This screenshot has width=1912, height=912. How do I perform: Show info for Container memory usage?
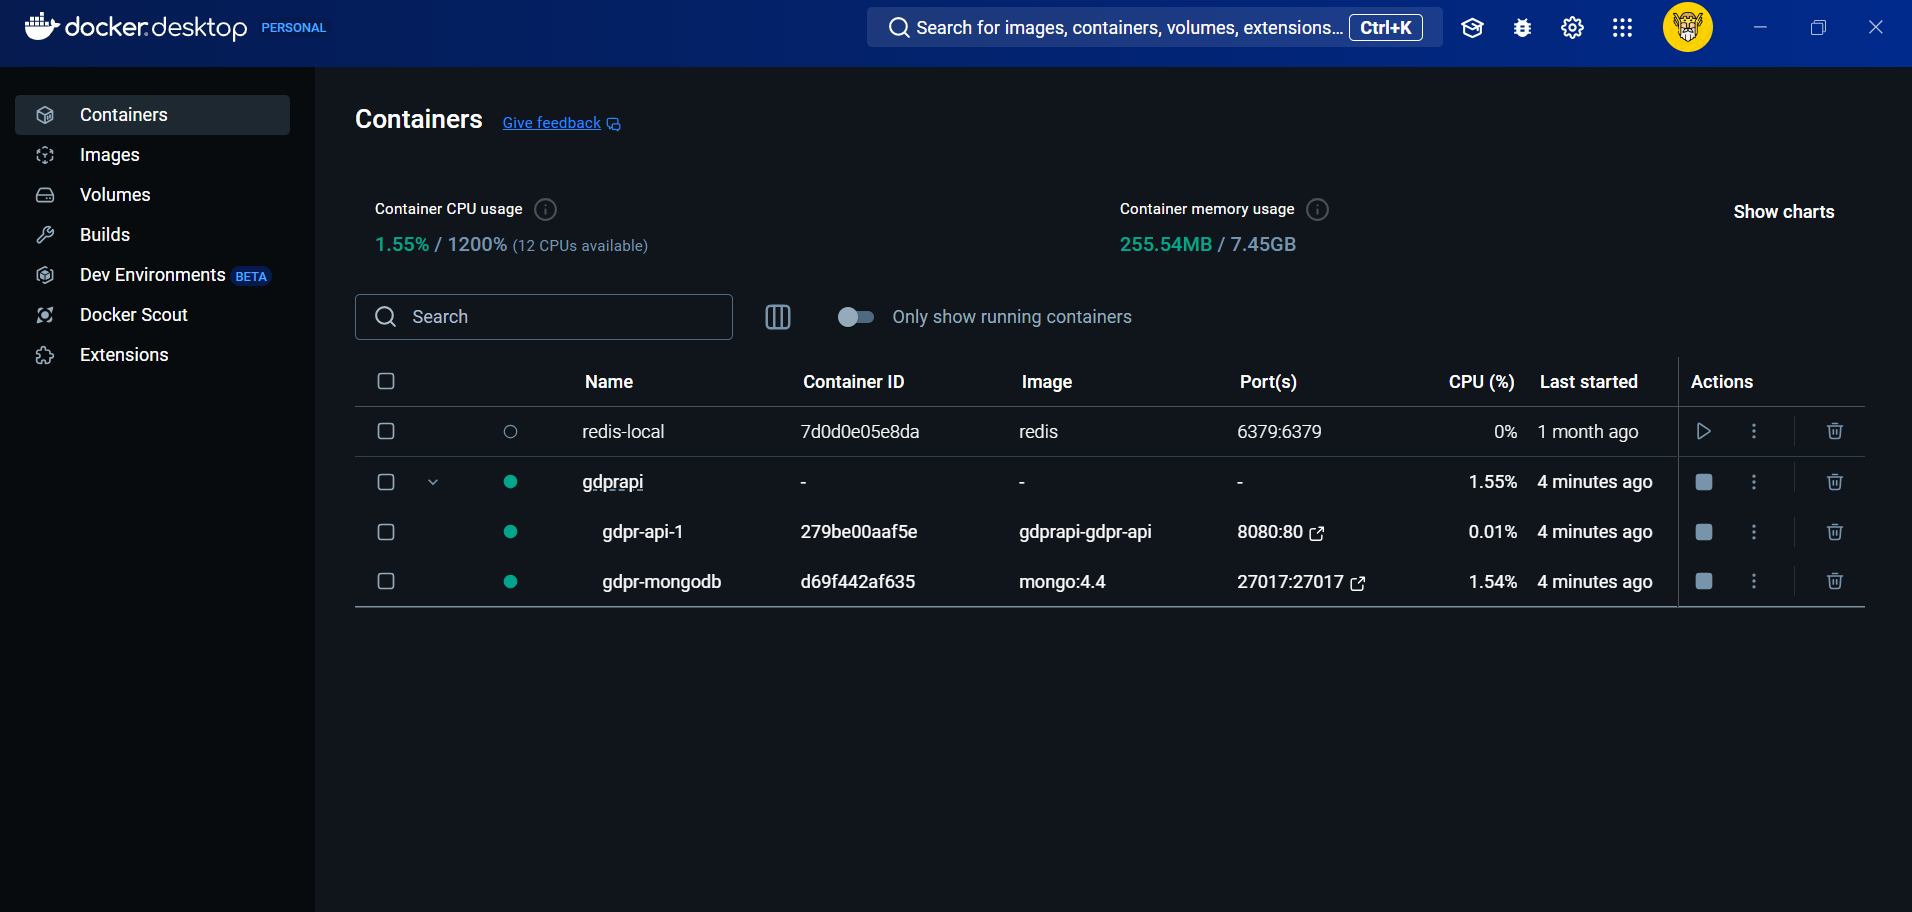(x=1318, y=209)
